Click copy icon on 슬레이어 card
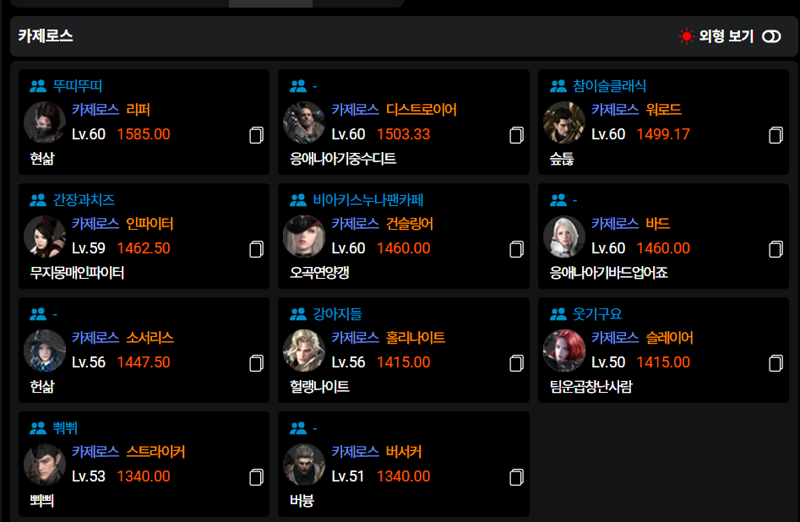The height and width of the screenshot is (522, 800). point(776,363)
